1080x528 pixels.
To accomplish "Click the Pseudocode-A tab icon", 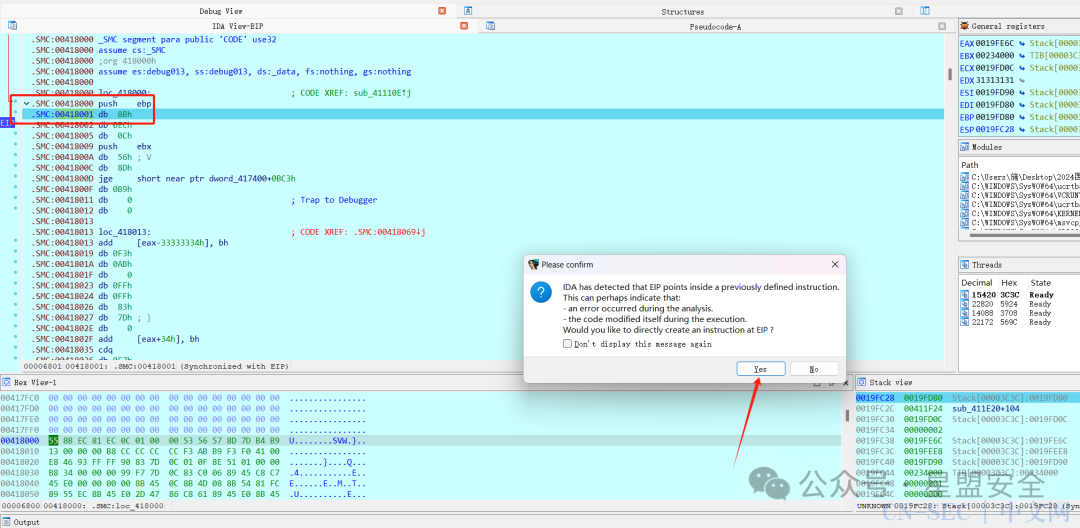I will [490, 25].
